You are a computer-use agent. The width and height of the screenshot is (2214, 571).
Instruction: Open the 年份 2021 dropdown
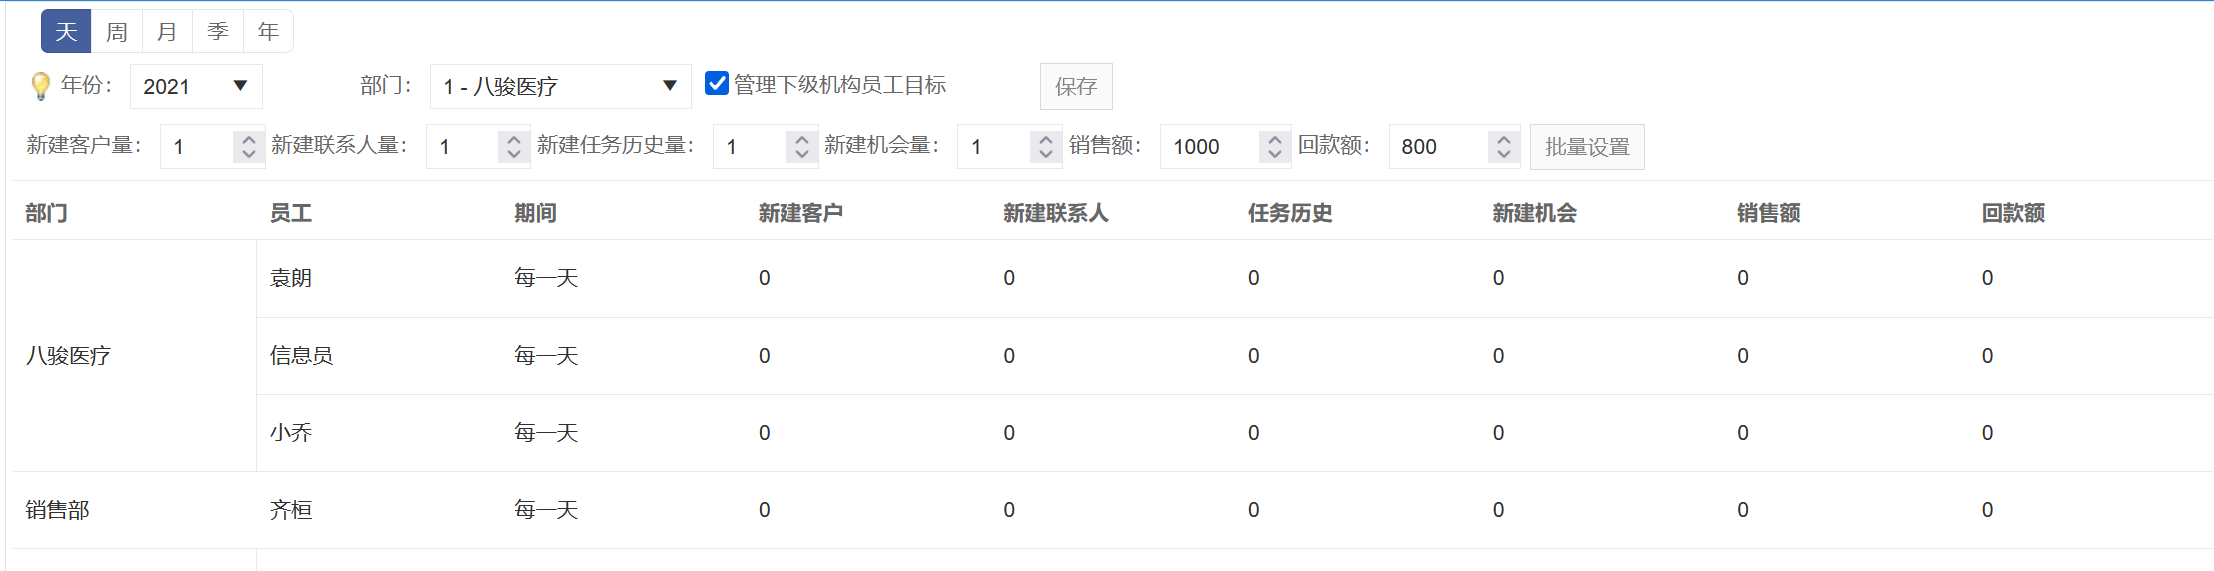(x=196, y=87)
